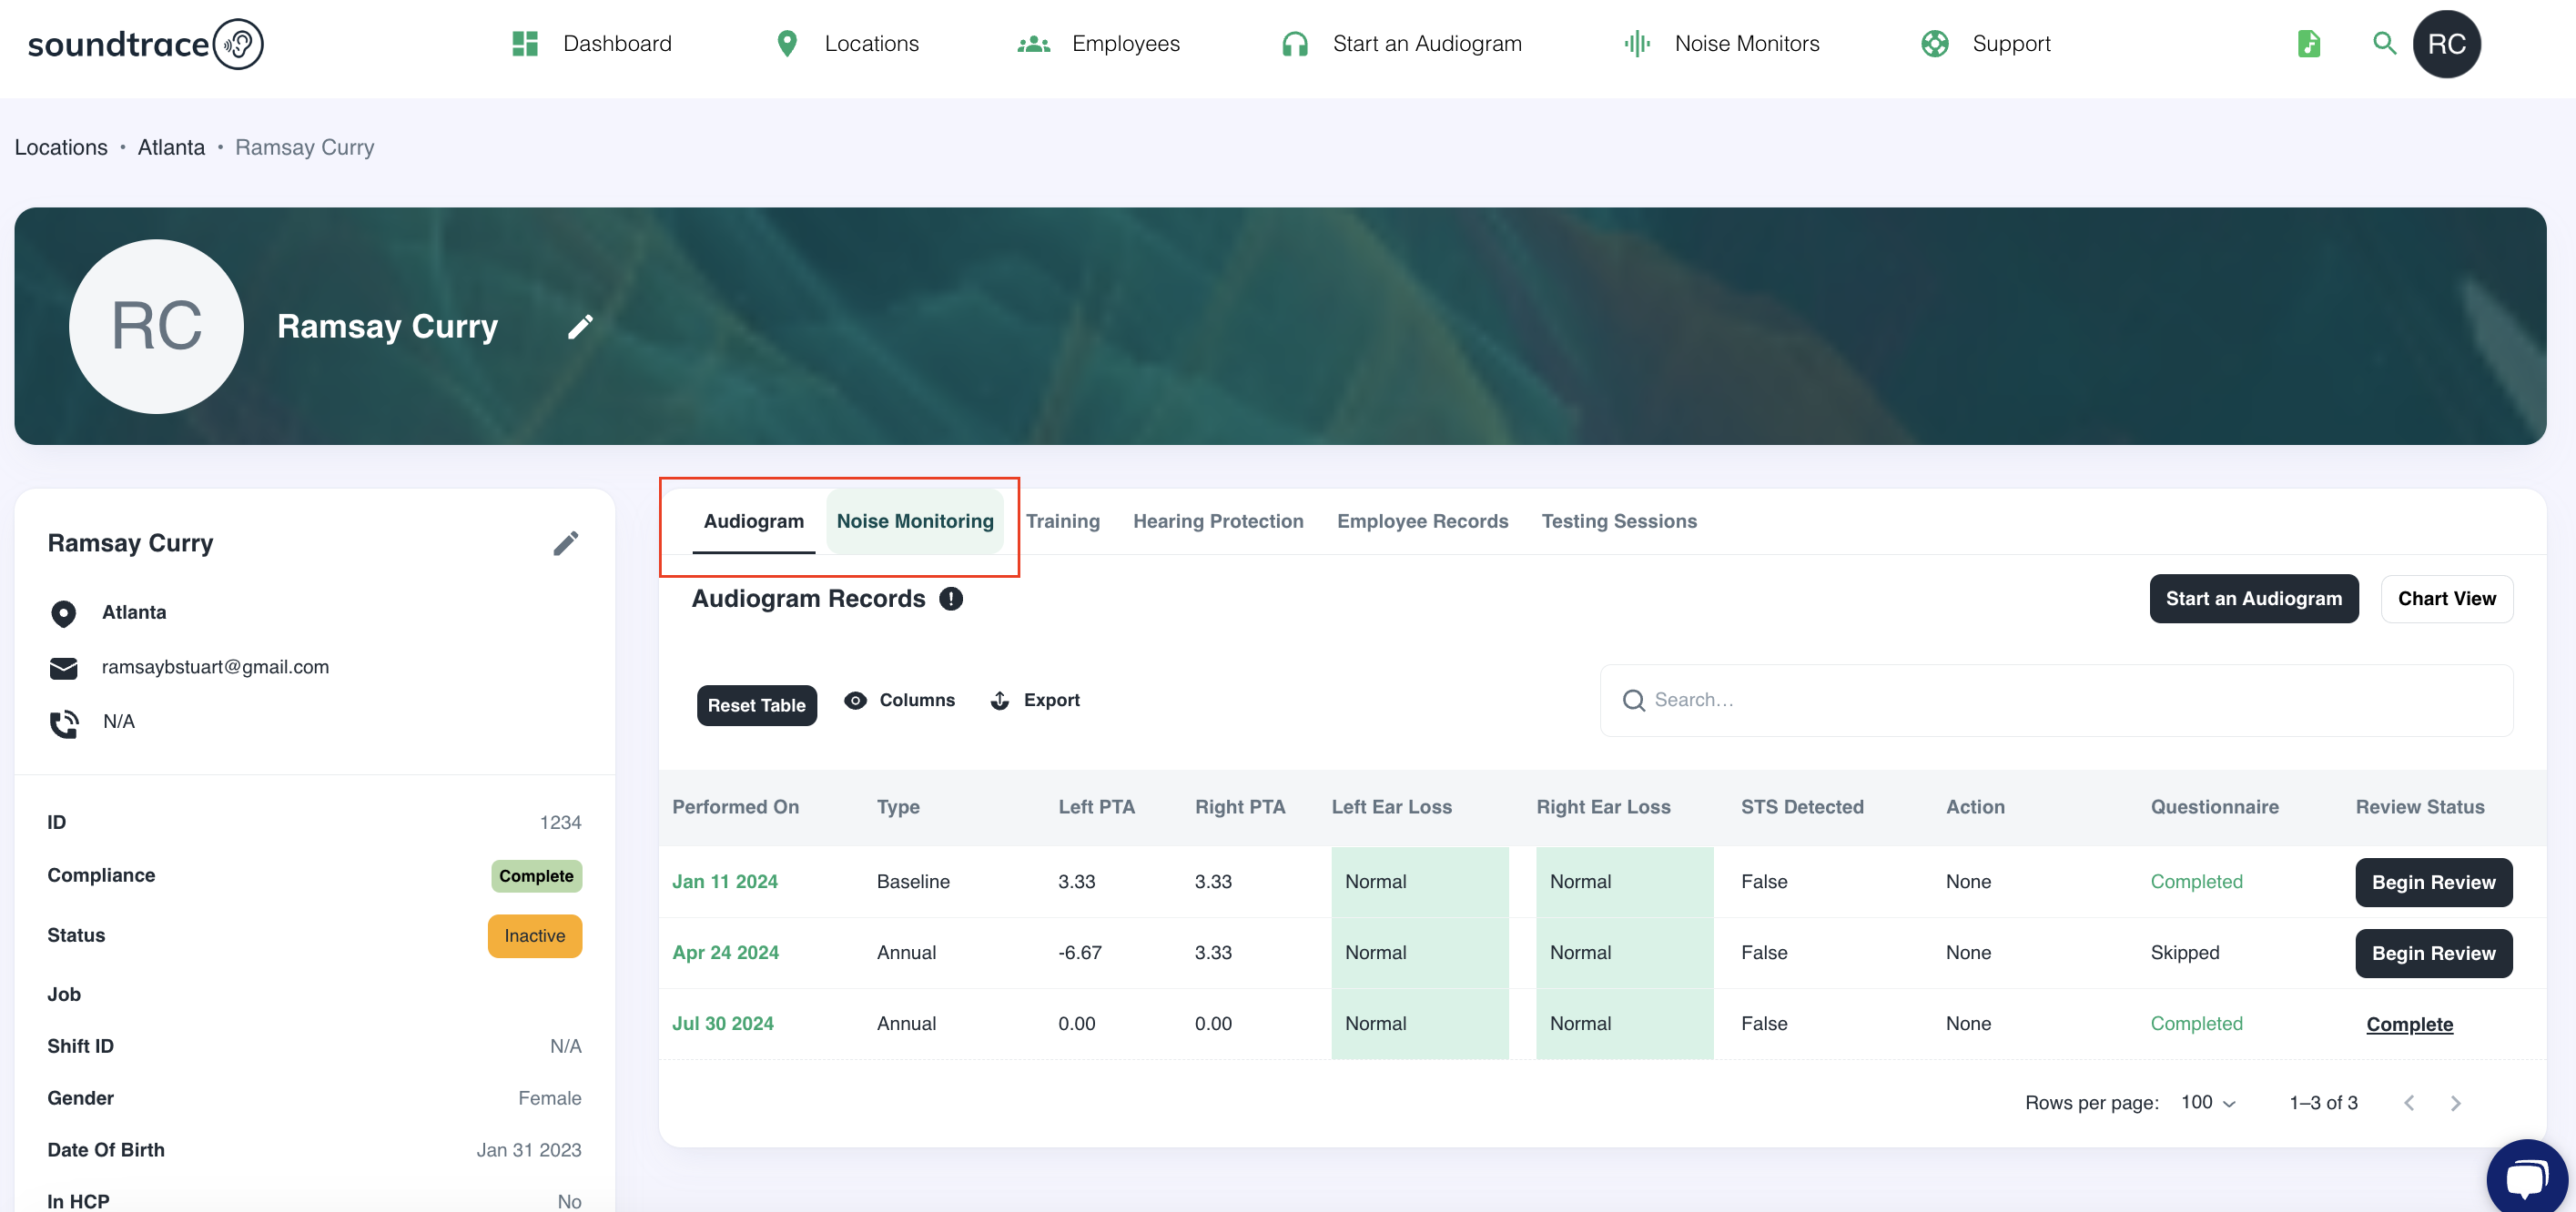Open Support from navbar
2576x1212 pixels.
(2011, 44)
